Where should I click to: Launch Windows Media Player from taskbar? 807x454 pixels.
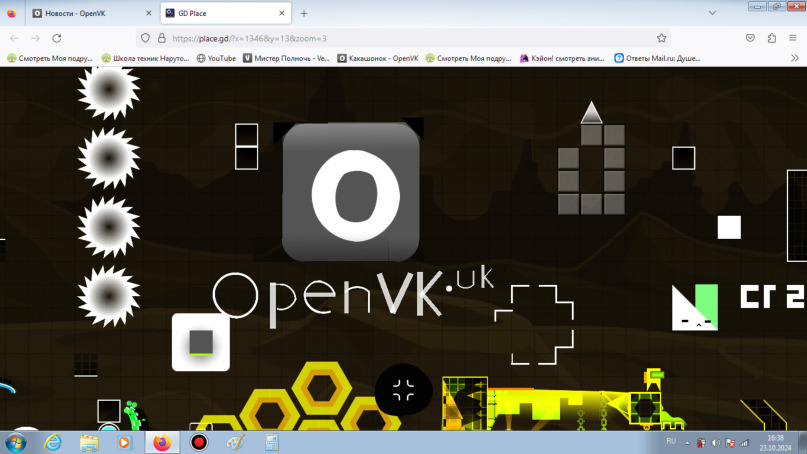click(124, 443)
